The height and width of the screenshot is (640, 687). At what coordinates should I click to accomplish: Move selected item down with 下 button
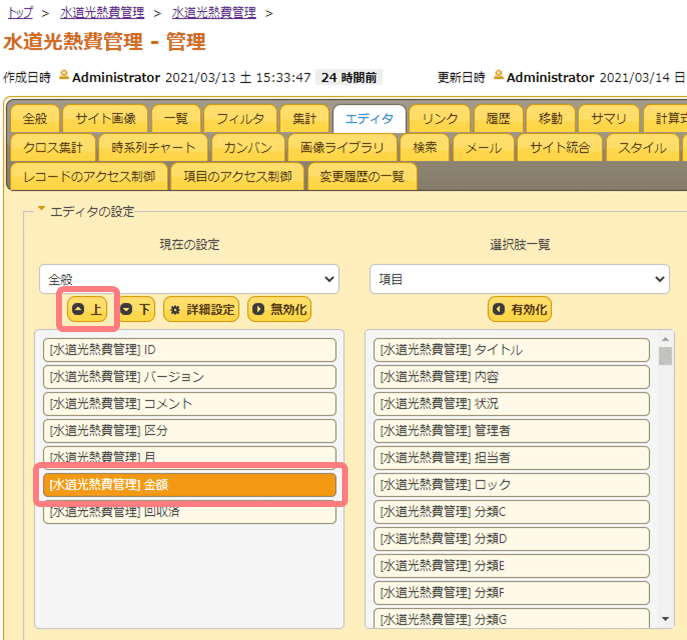pos(137,309)
